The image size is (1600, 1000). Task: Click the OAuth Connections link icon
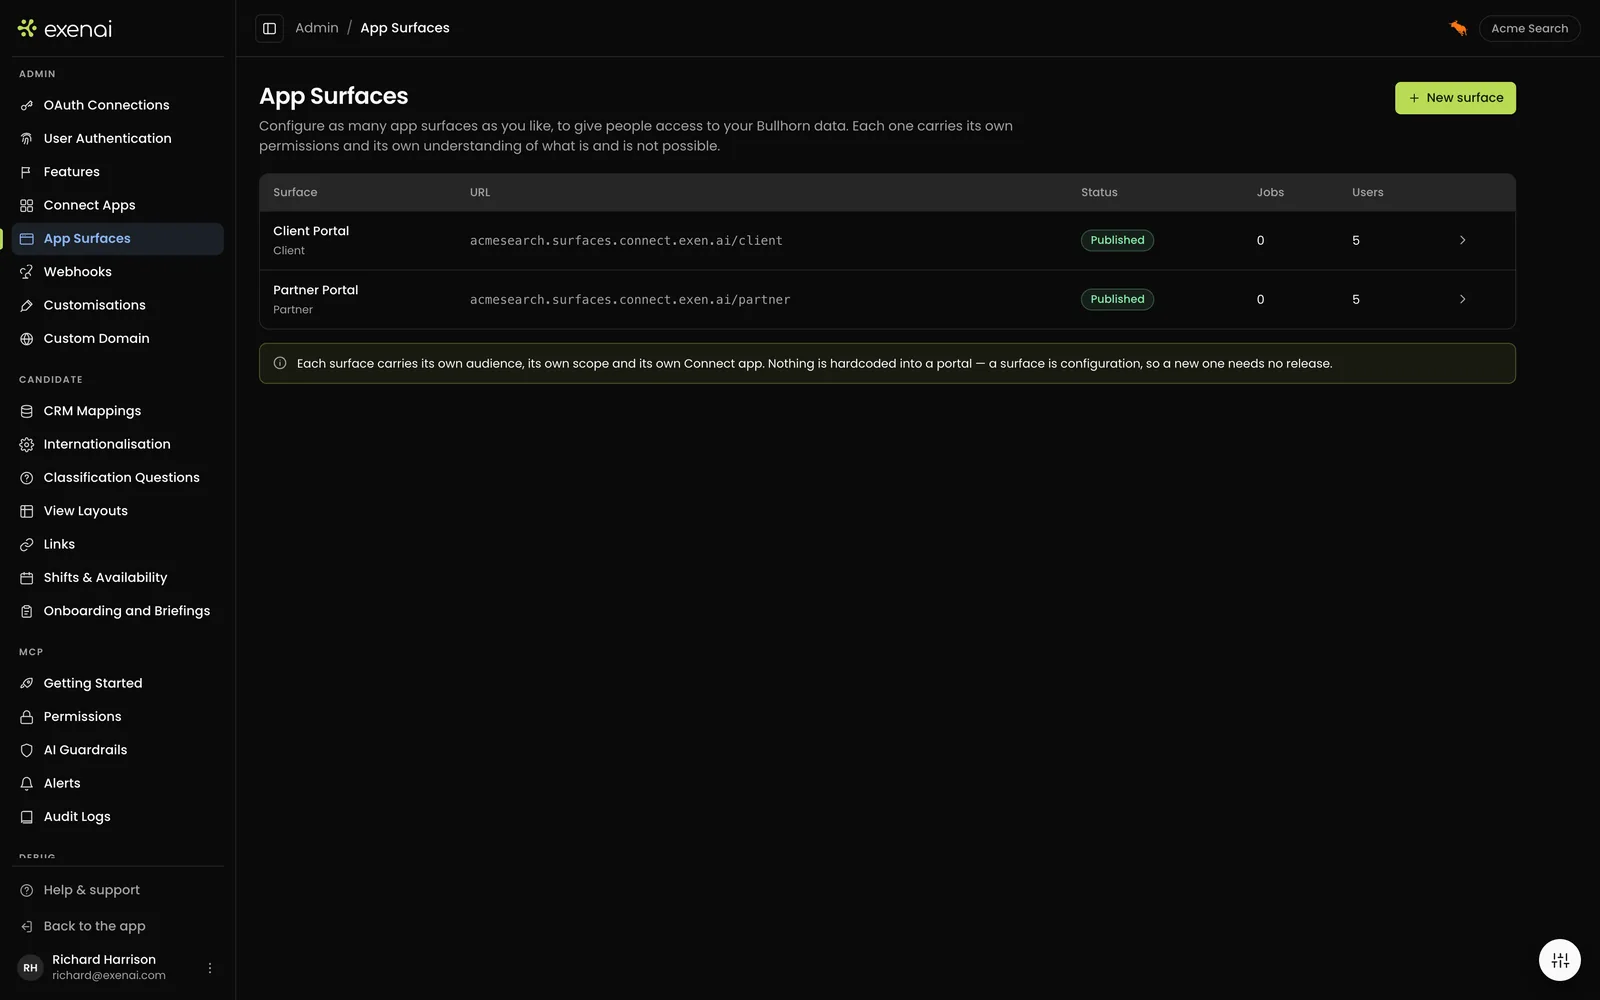[27, 105]
